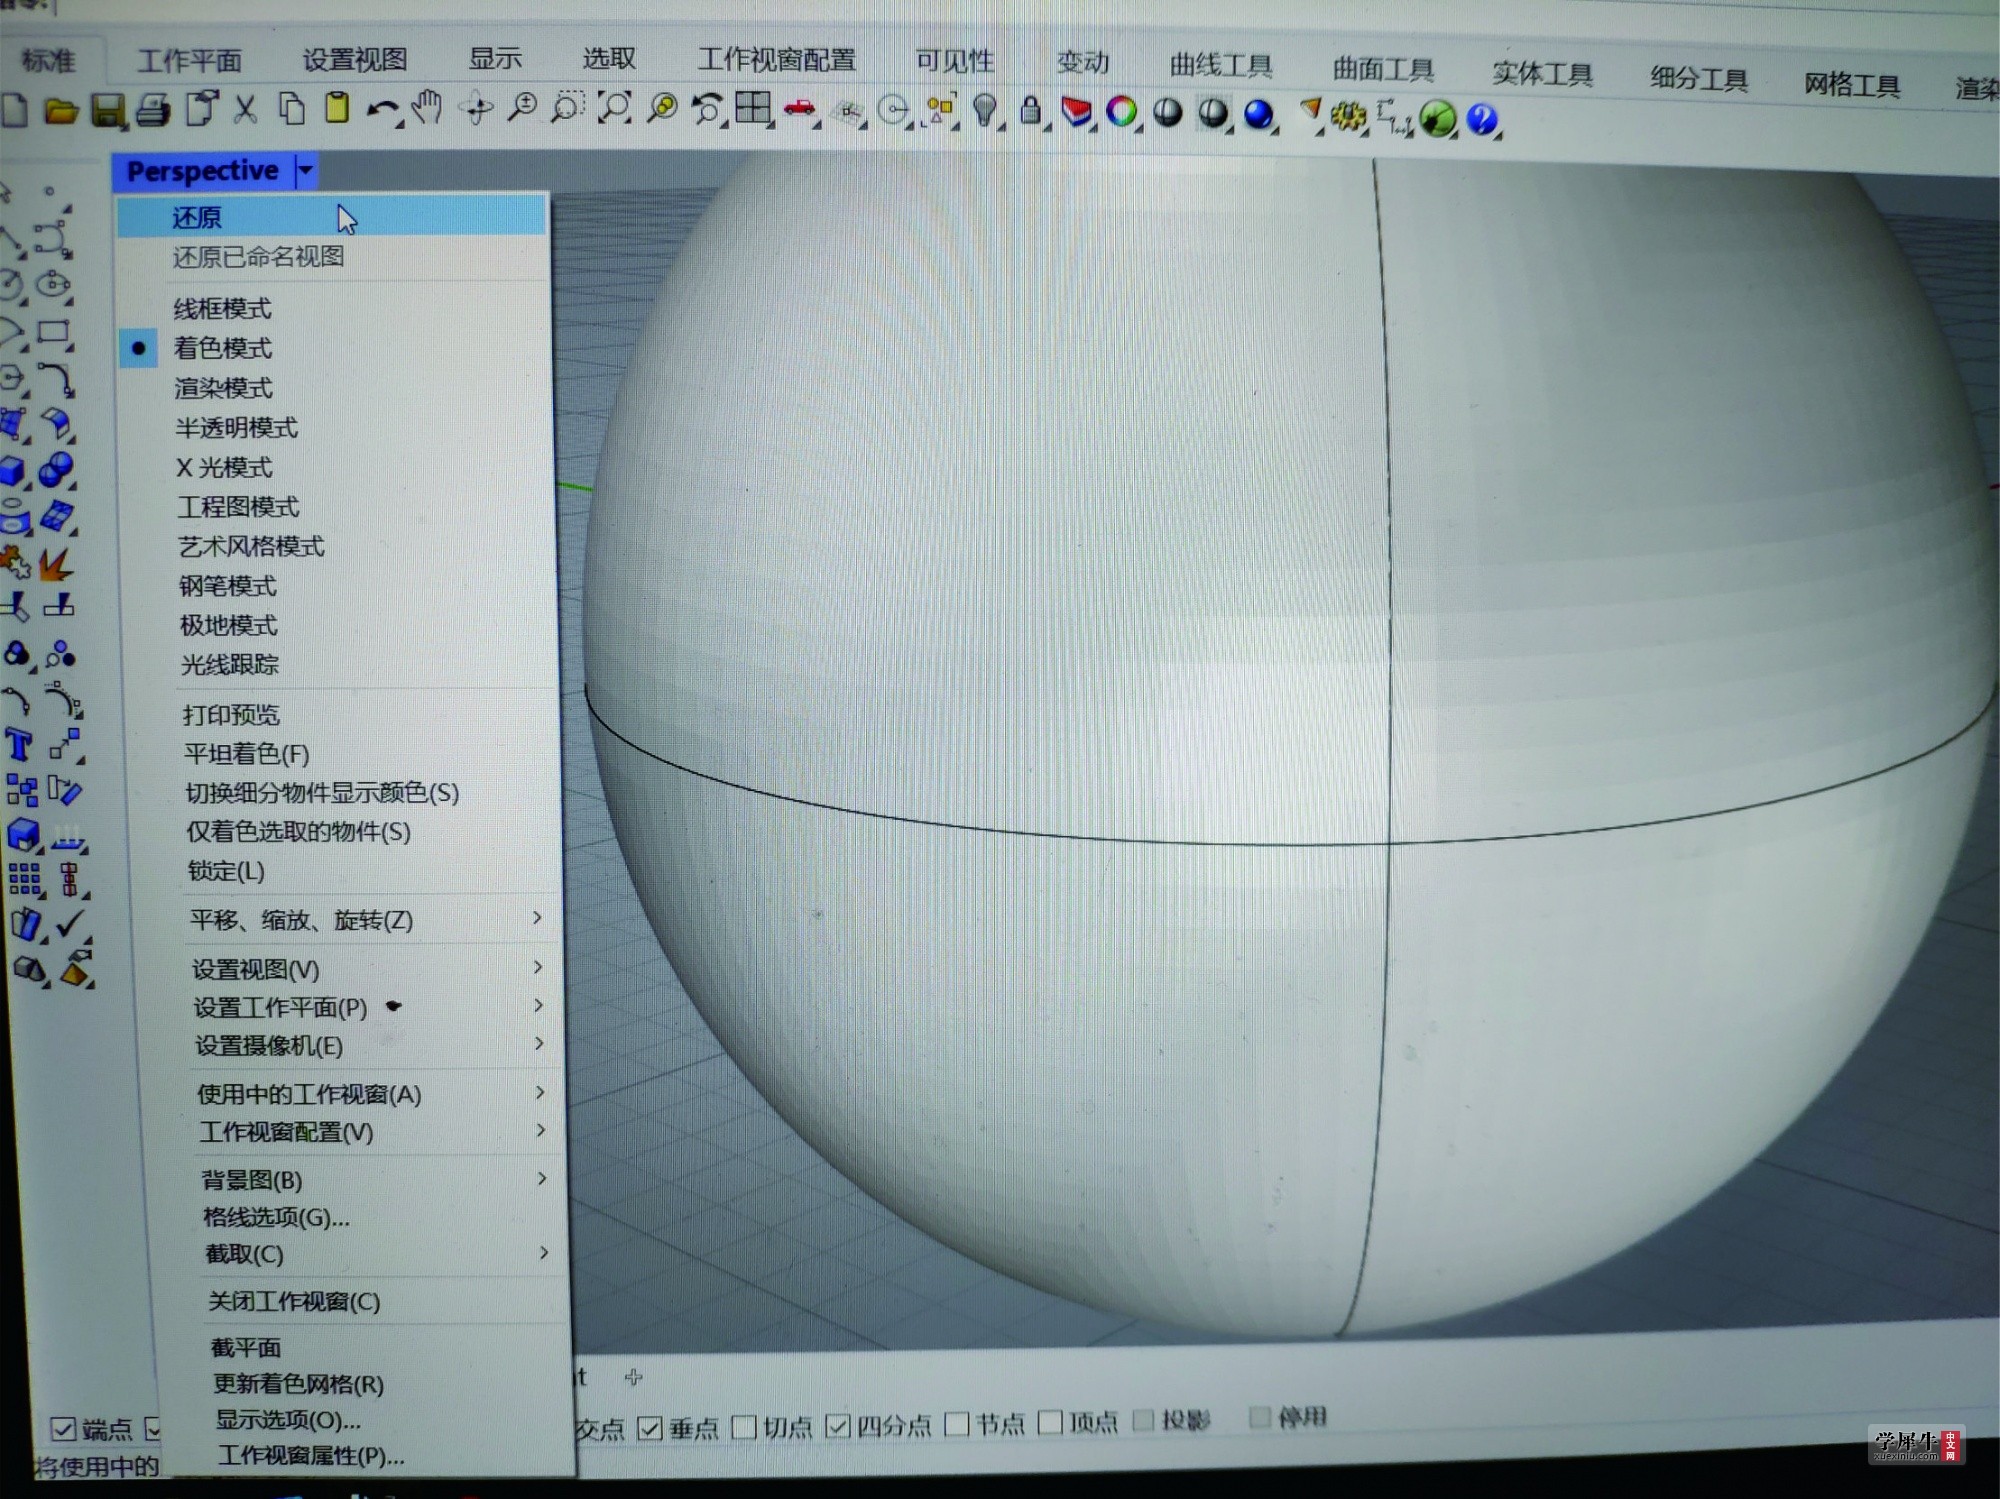
Task: Click the Zoom Extents icon
Action: (614, 107)
